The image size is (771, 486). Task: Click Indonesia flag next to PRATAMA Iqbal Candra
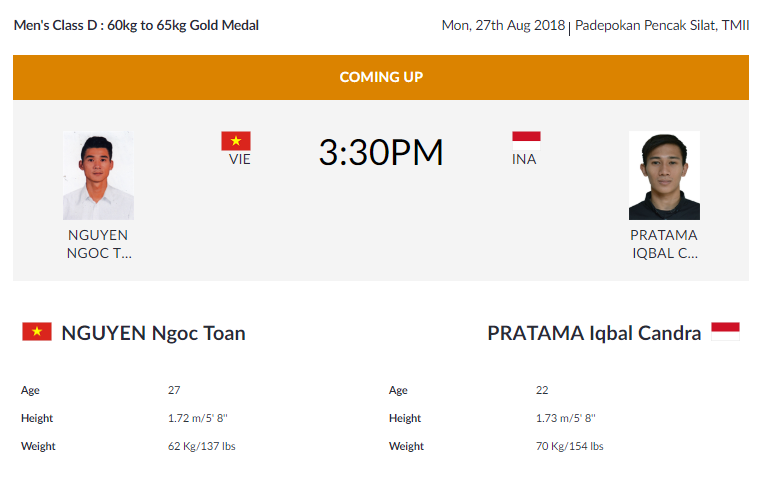click(725, 332)
